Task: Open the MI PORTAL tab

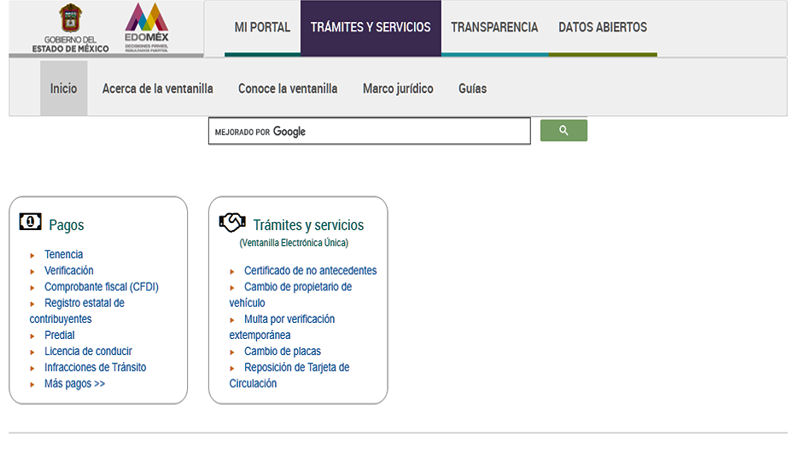Action: (262, 27)
